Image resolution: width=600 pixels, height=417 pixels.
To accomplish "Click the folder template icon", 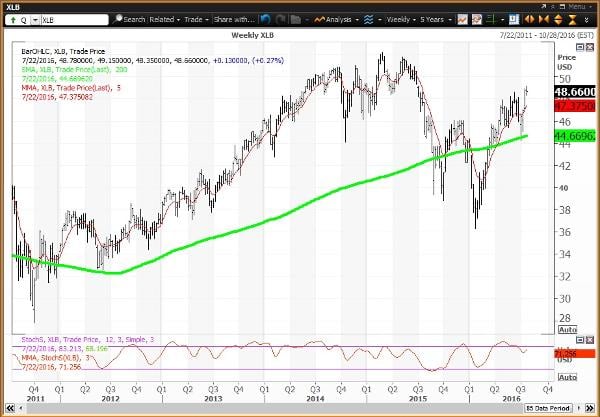I will [x=295, y=20].
